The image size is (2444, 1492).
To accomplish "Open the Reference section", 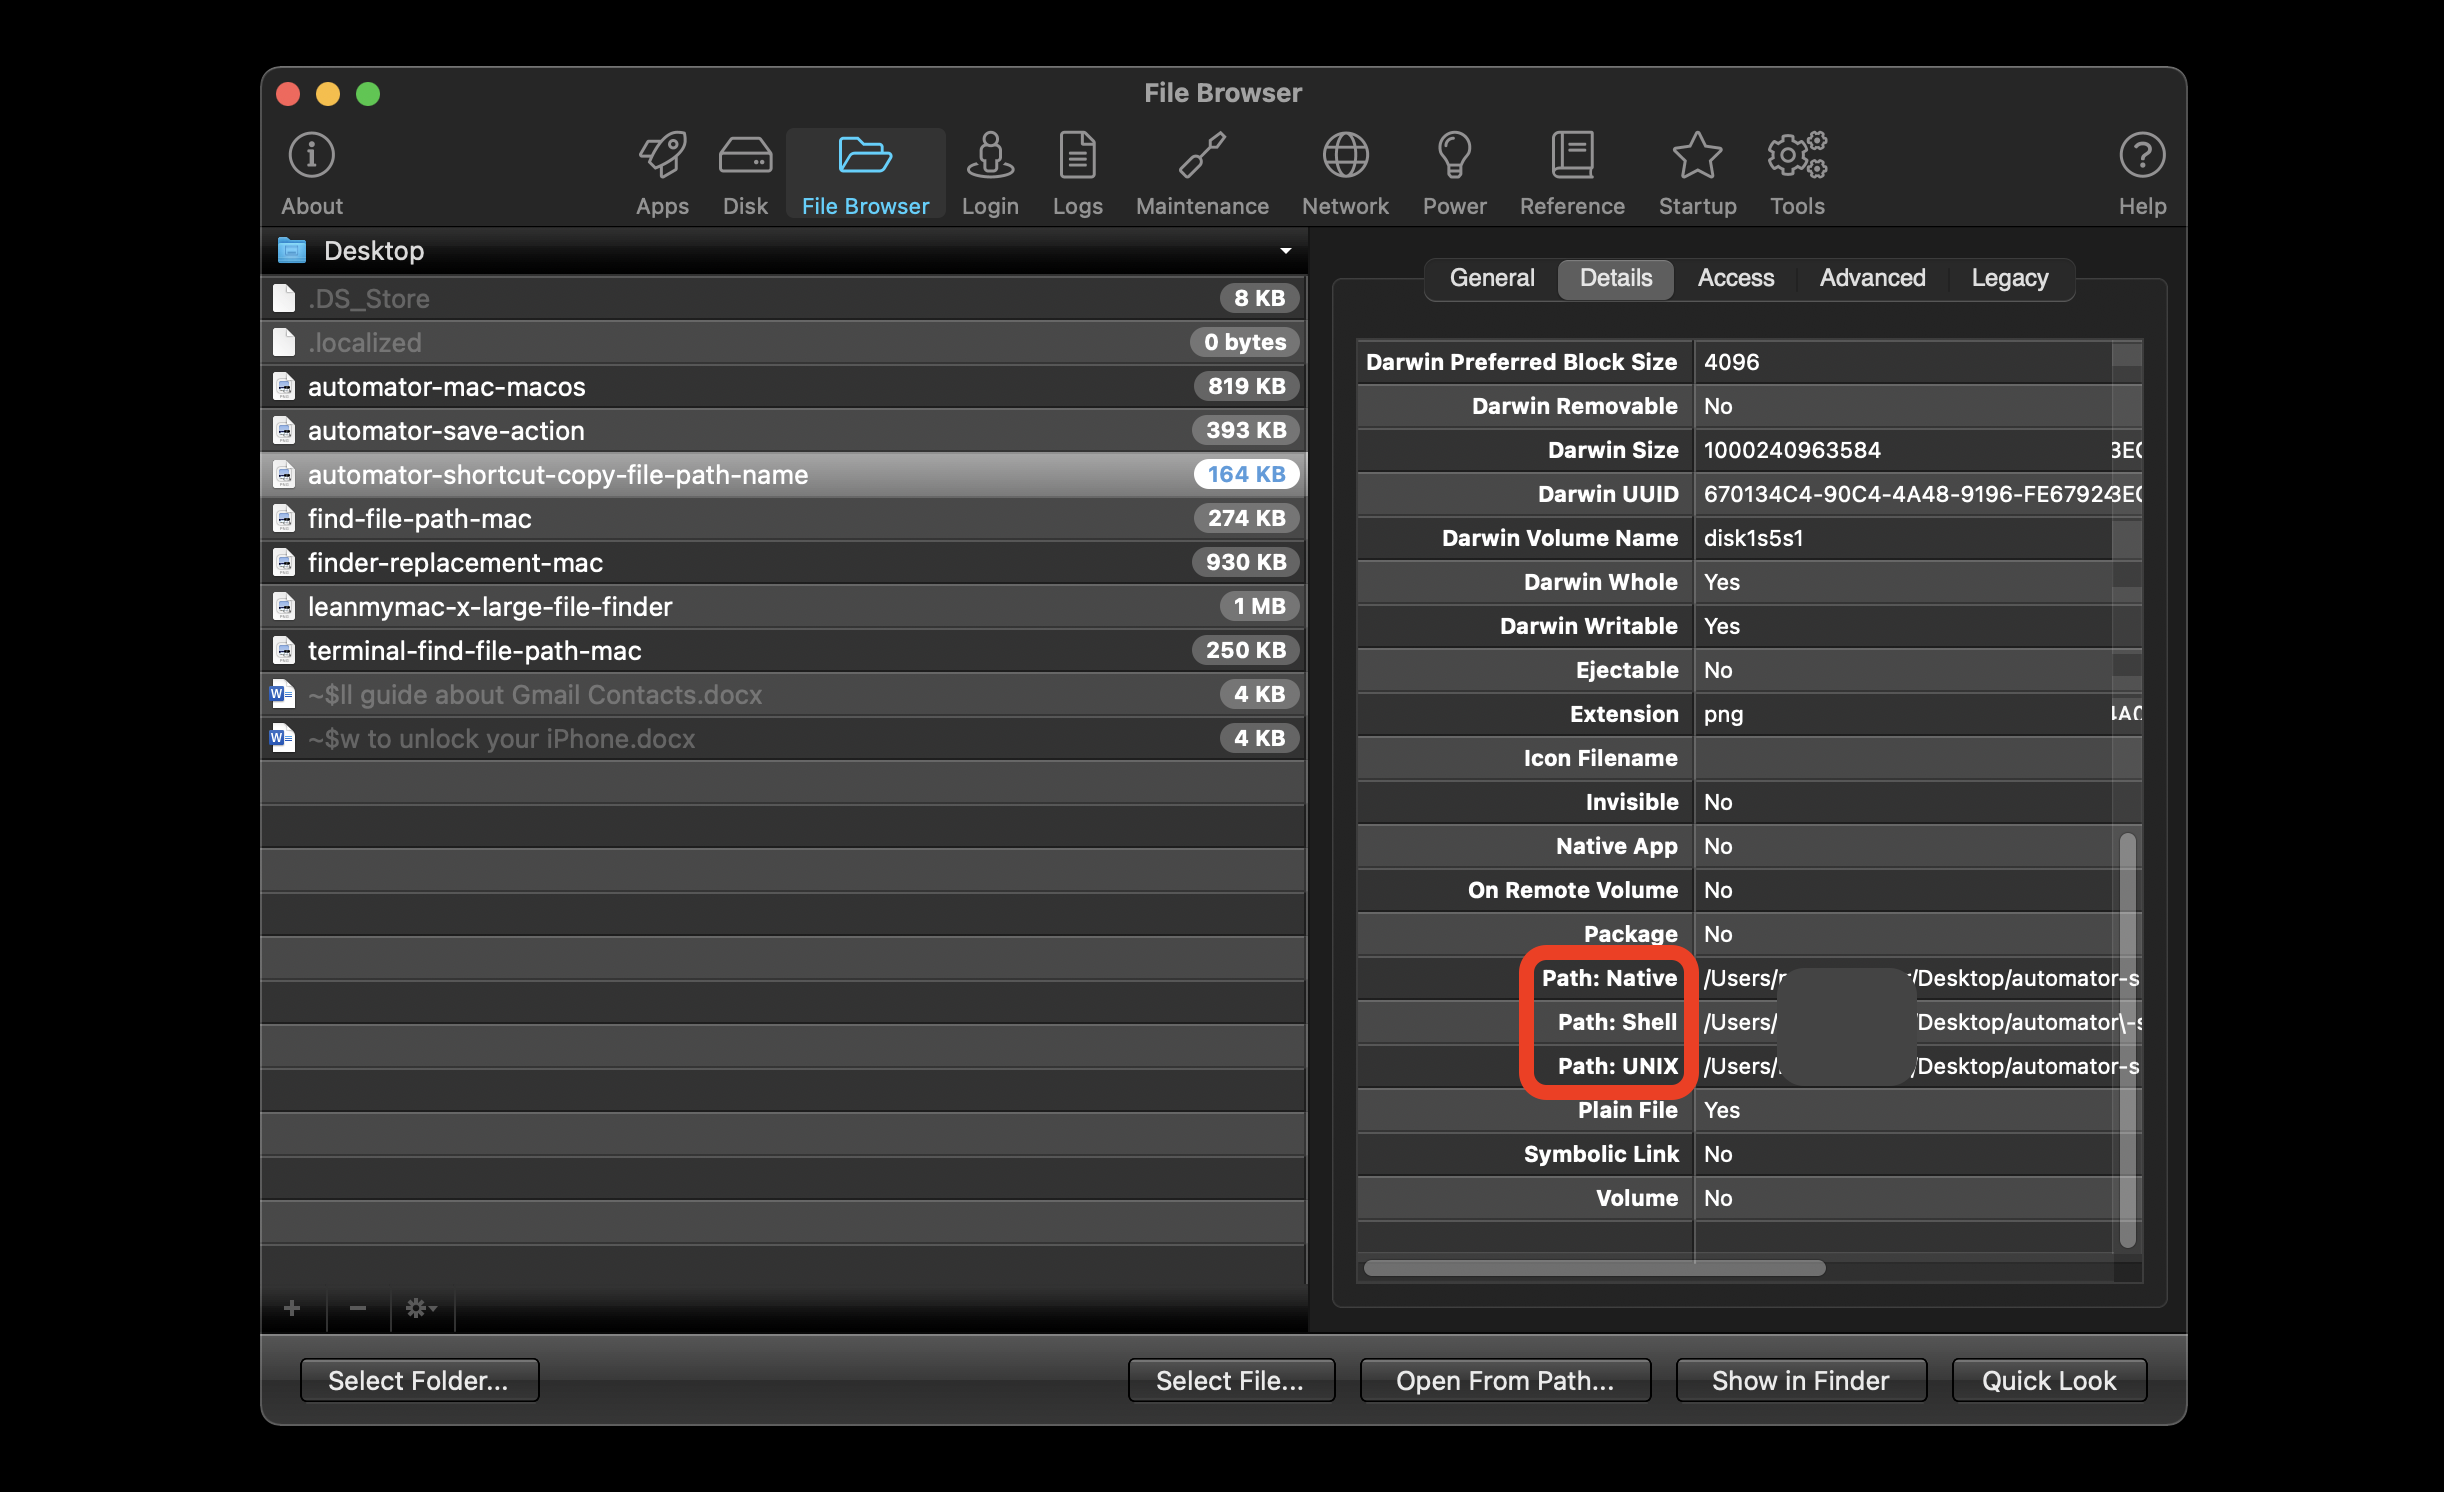I will pos(1571,172).
